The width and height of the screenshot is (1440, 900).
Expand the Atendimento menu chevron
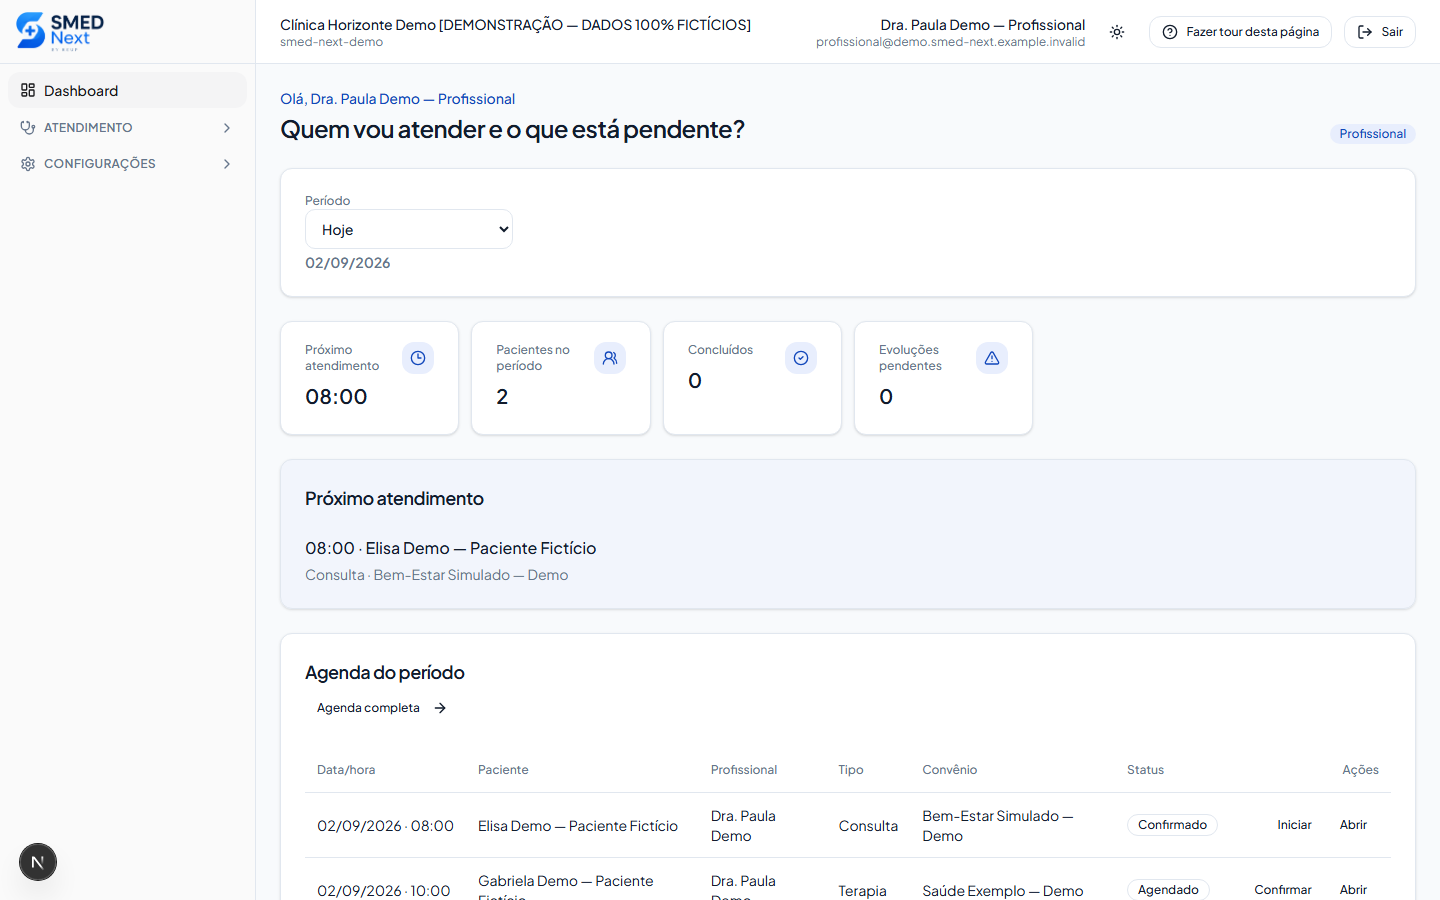point(227,127)
